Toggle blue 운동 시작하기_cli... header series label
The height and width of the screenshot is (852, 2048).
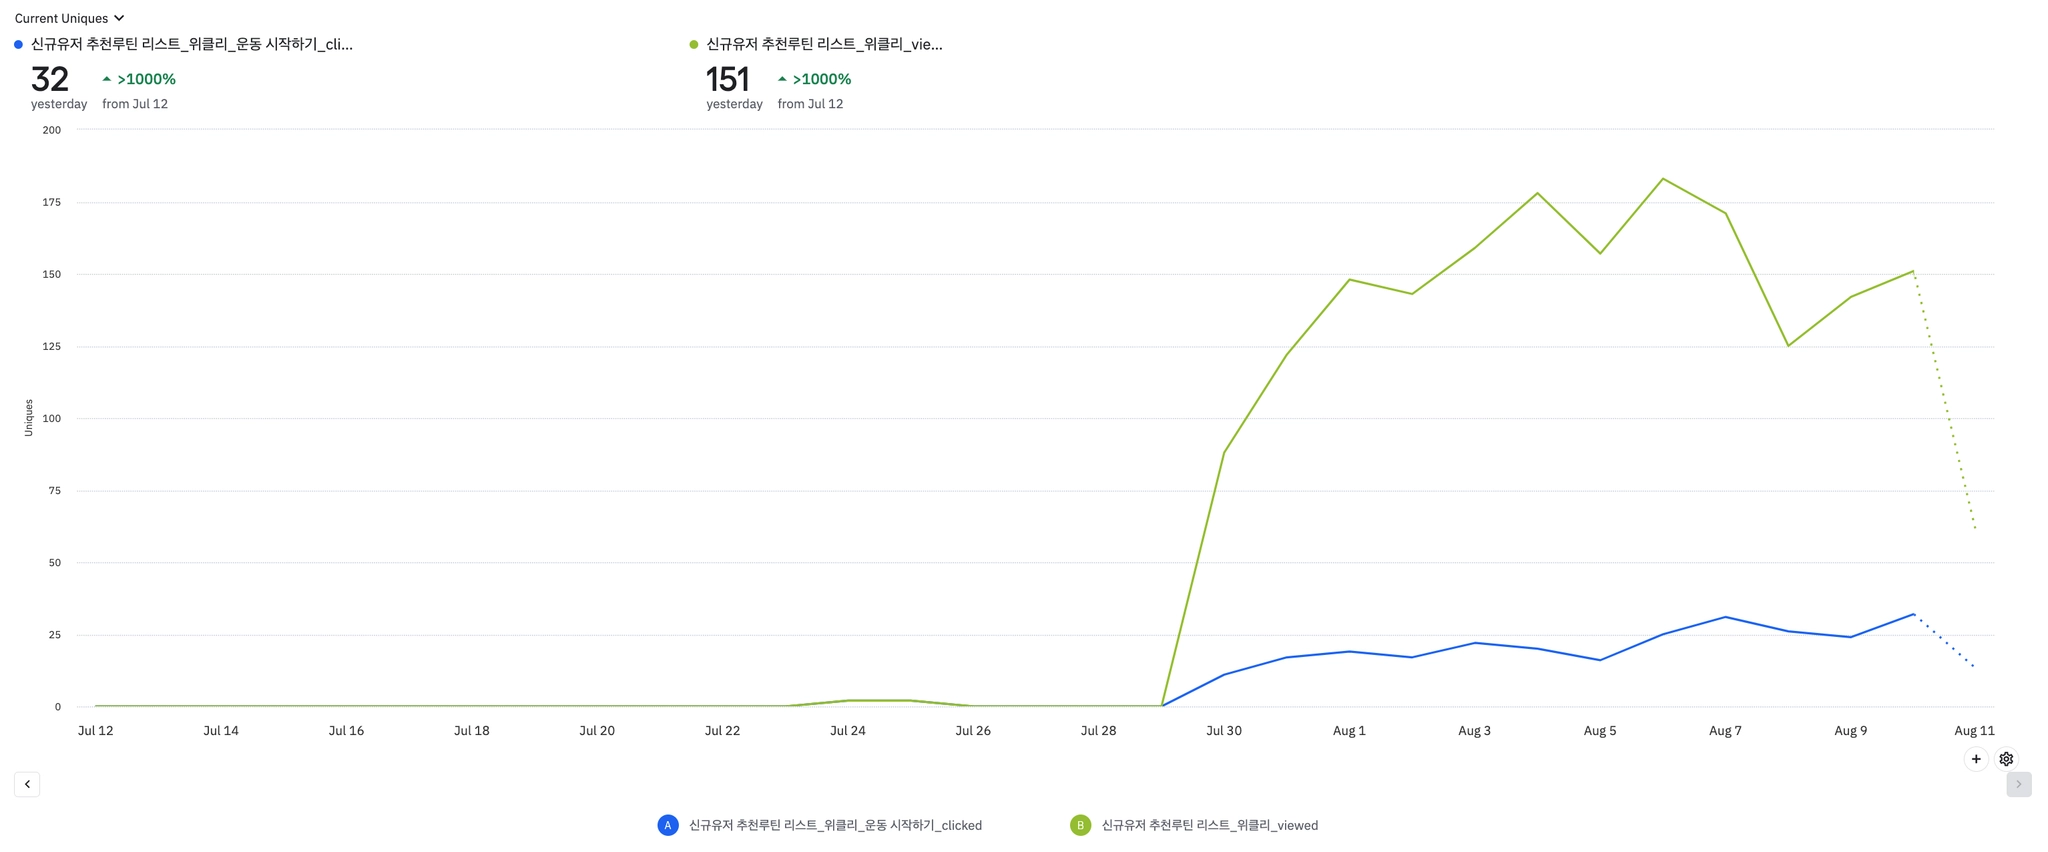191,44
